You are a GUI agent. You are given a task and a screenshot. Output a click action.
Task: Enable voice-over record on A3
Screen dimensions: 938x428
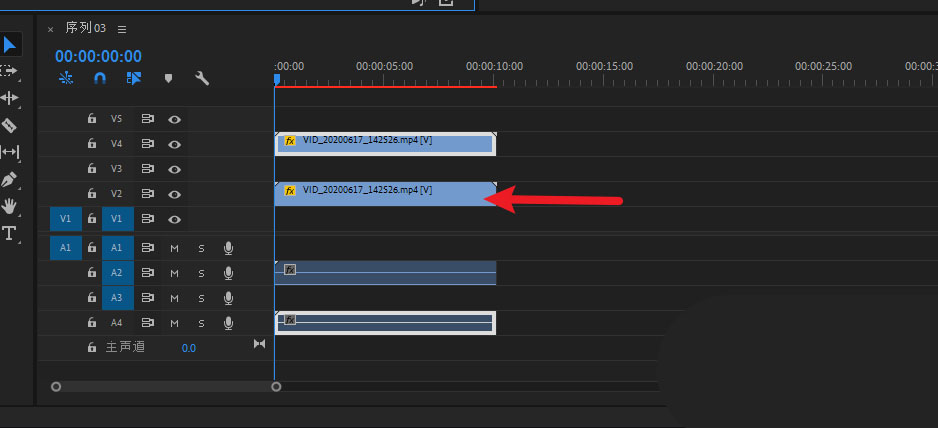pos(228,299)
